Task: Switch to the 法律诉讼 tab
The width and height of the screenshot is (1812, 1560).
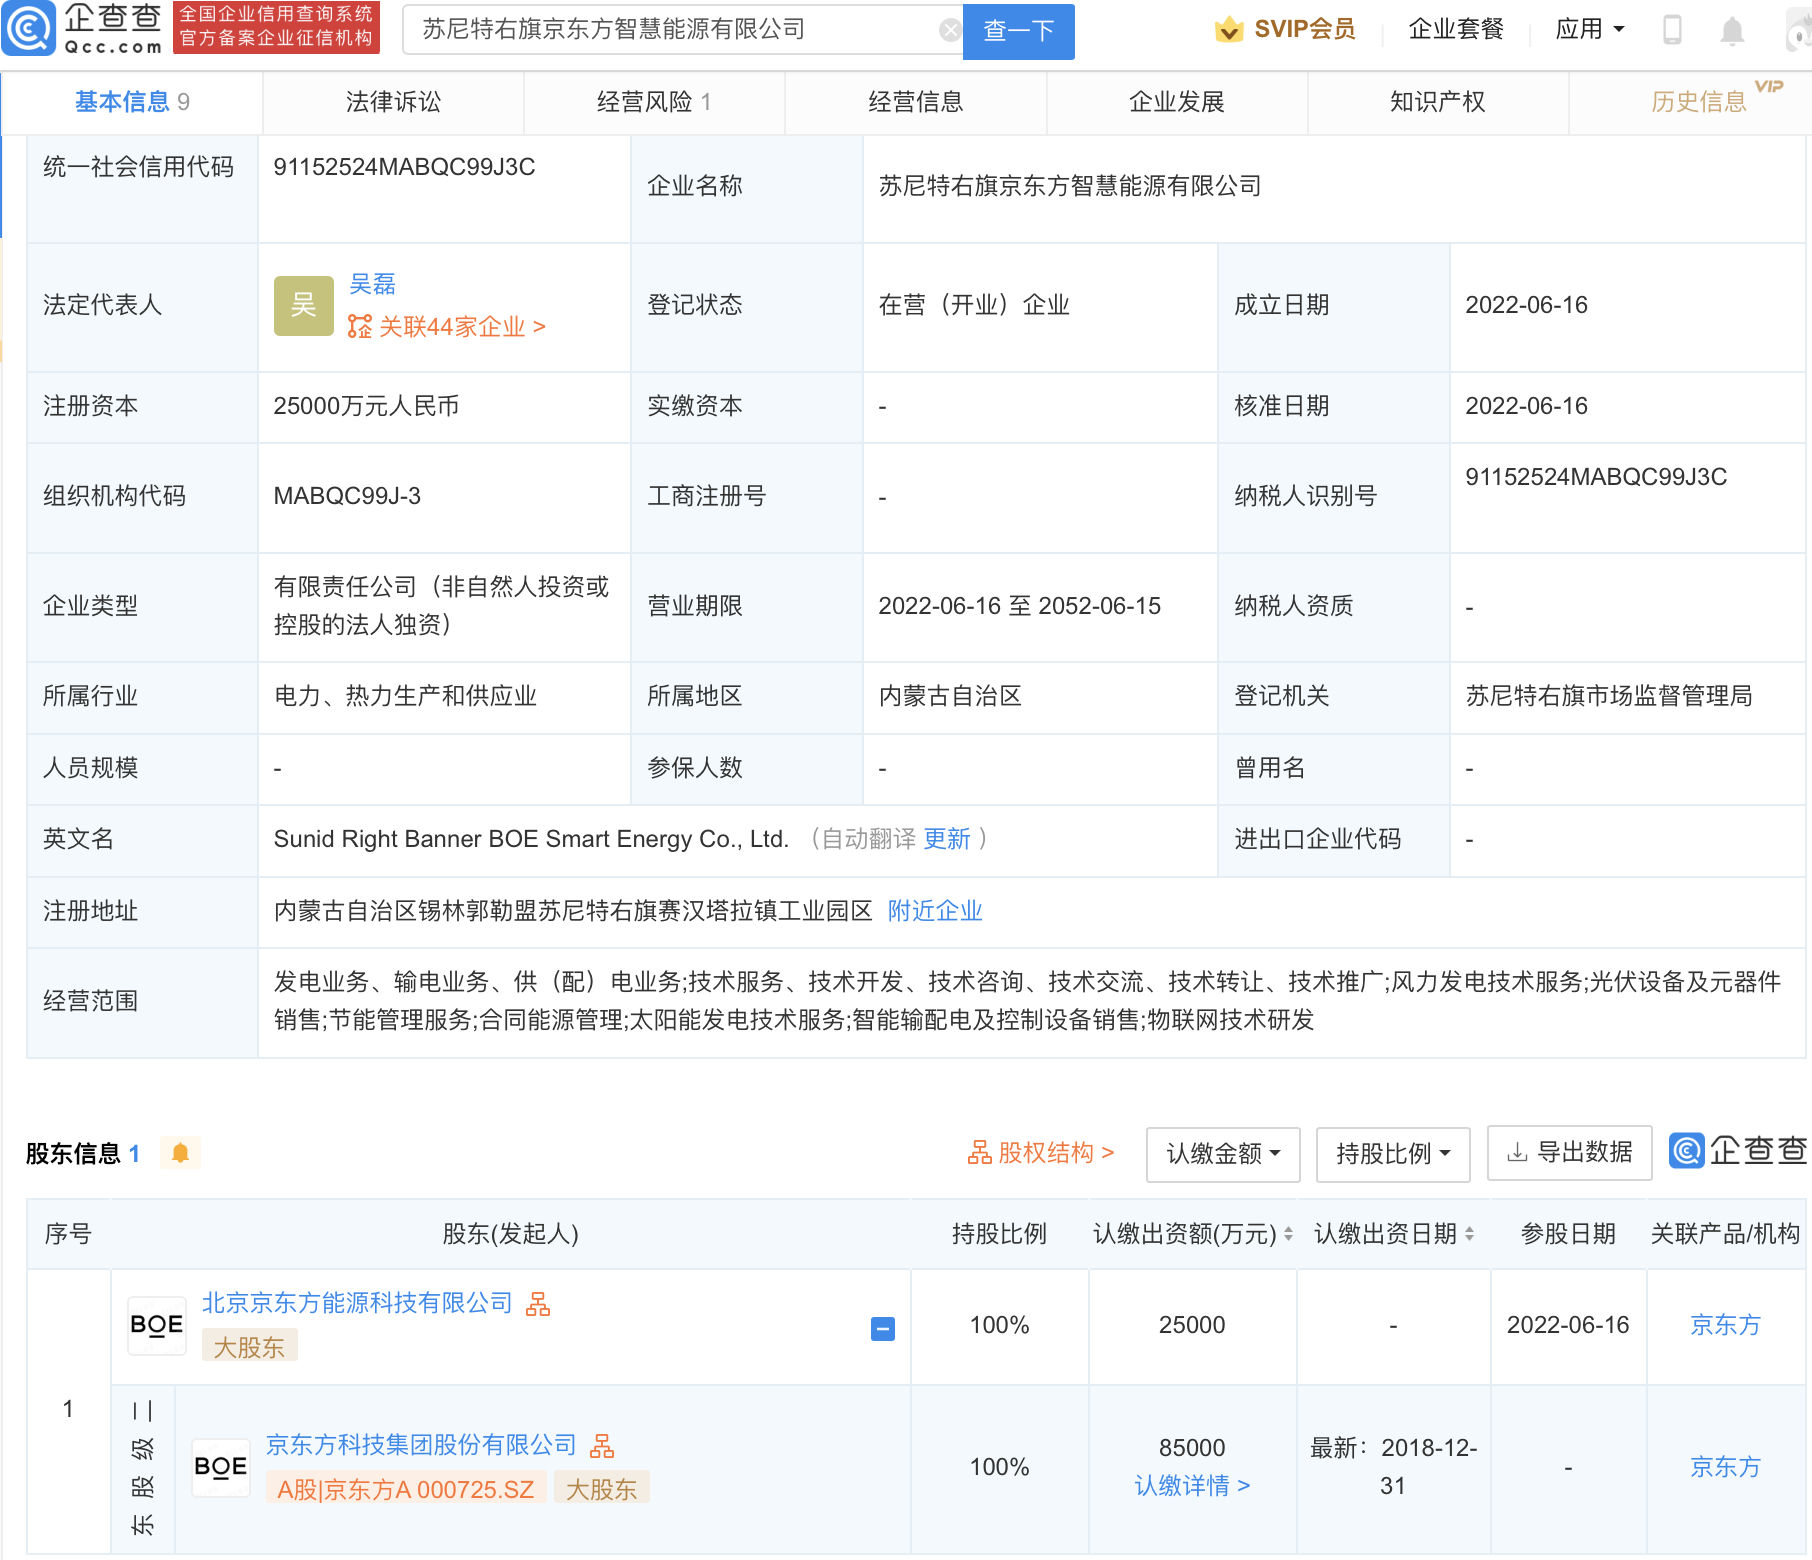Action: (393, 102)
